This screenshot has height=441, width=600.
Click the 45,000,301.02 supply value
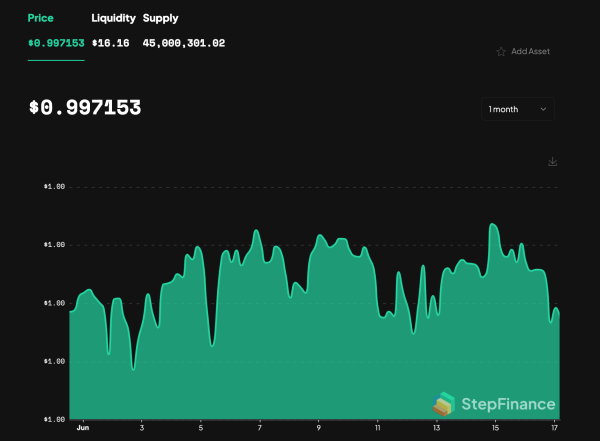pos(184,43)
